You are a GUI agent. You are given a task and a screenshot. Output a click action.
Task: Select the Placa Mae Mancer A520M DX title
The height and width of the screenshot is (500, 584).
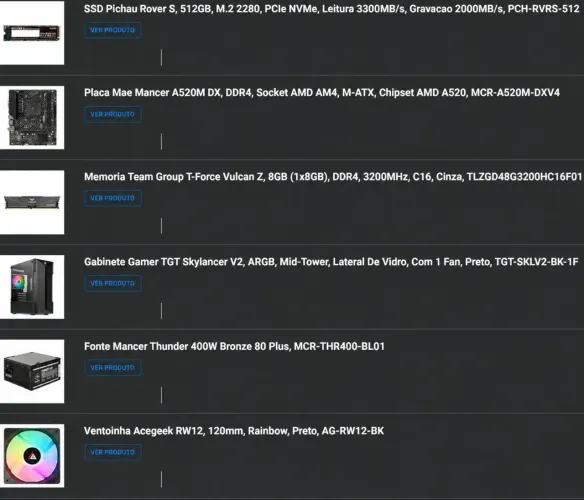(322, 93)
